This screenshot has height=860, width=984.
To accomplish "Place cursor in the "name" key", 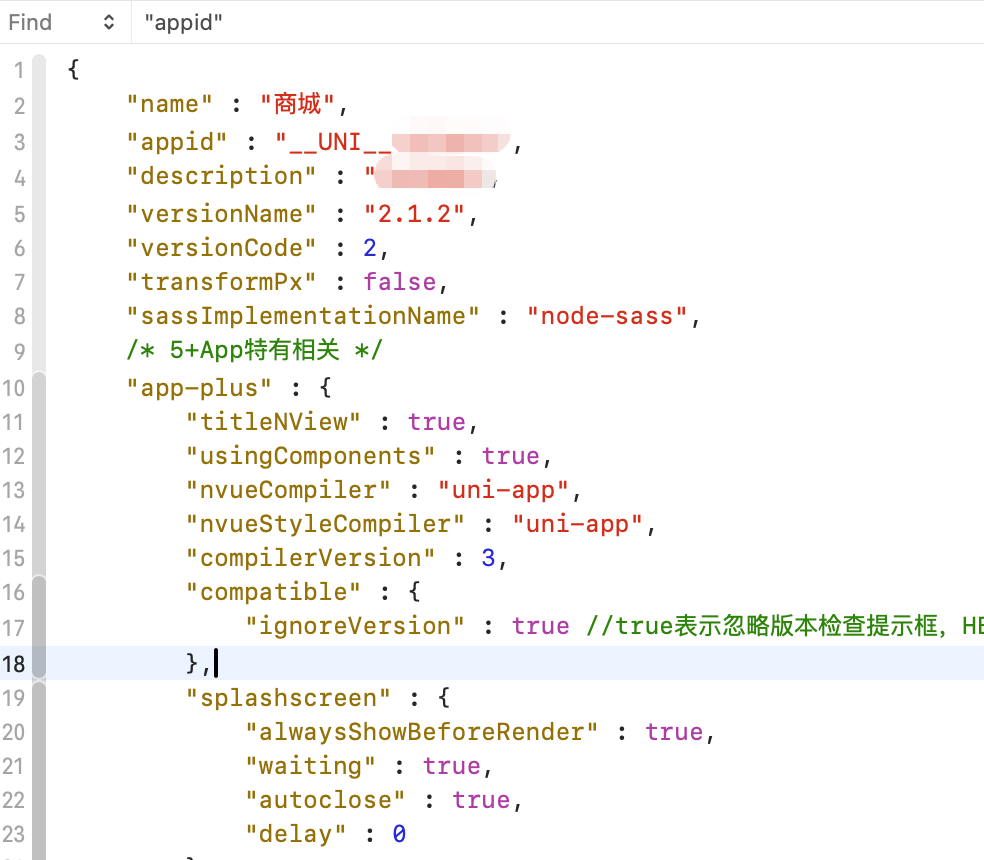I will pyautogui.click(x=170, y=104).
